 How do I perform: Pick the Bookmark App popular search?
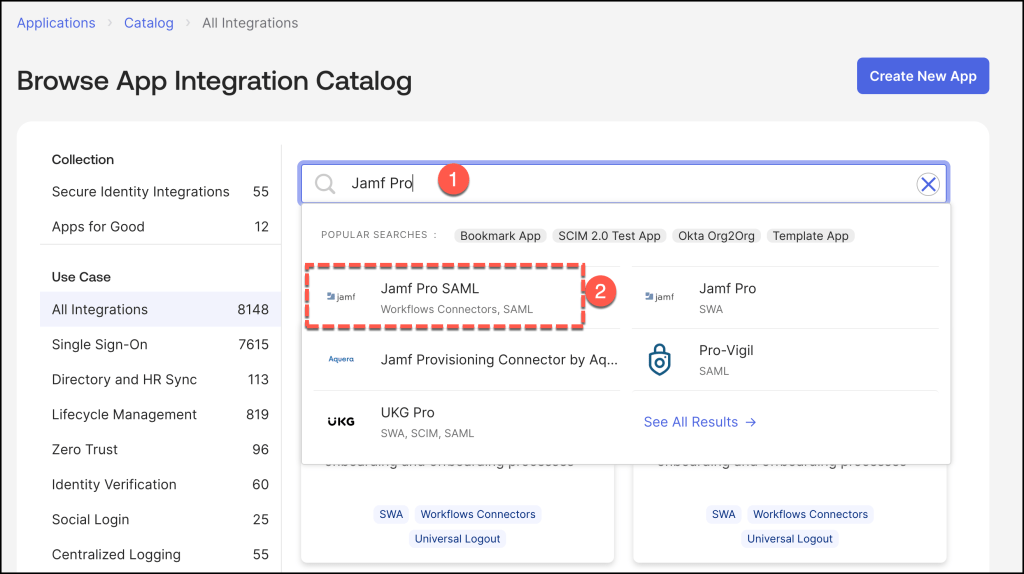point(500,236)
